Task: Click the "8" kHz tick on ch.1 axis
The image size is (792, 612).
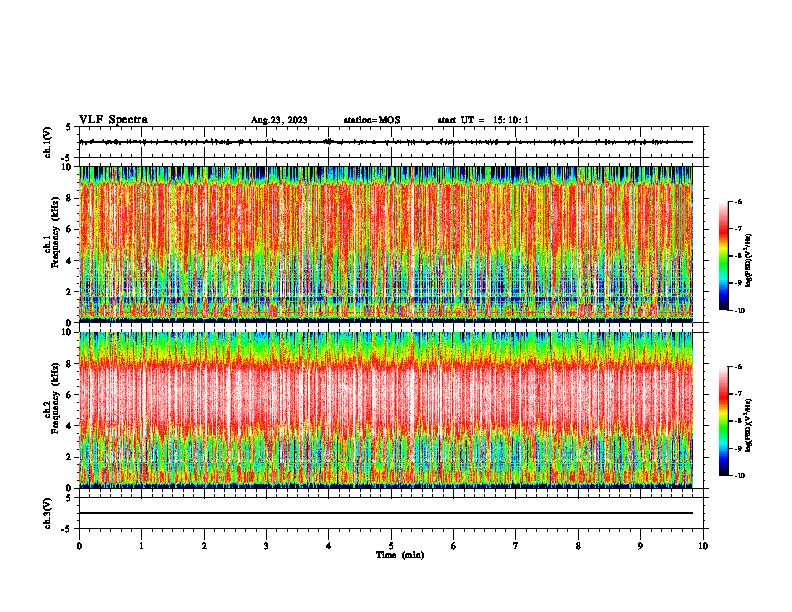Action: pyautogui.click(x=70, y=198)
